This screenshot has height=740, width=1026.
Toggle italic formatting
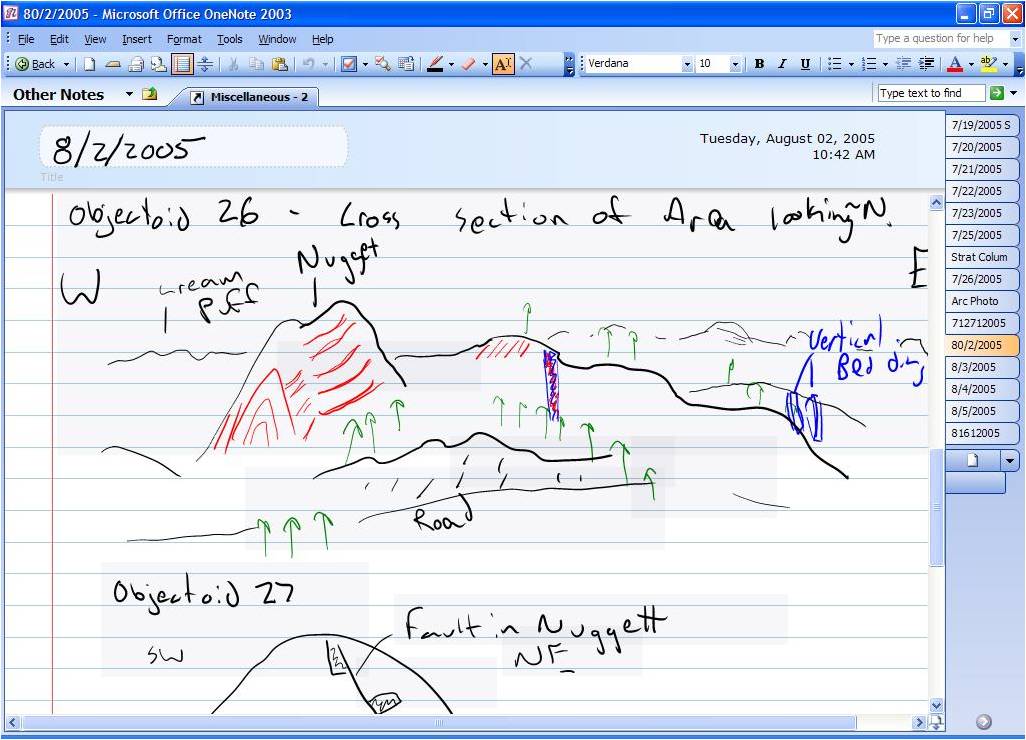pos(781,64)
